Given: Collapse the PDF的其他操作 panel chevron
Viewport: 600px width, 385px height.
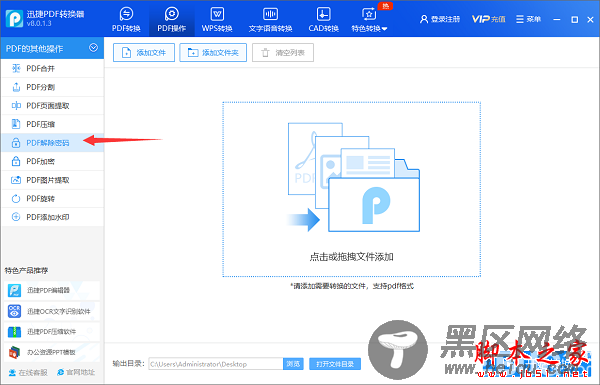Looking at the screenshot, I should [x=93, y=48].
